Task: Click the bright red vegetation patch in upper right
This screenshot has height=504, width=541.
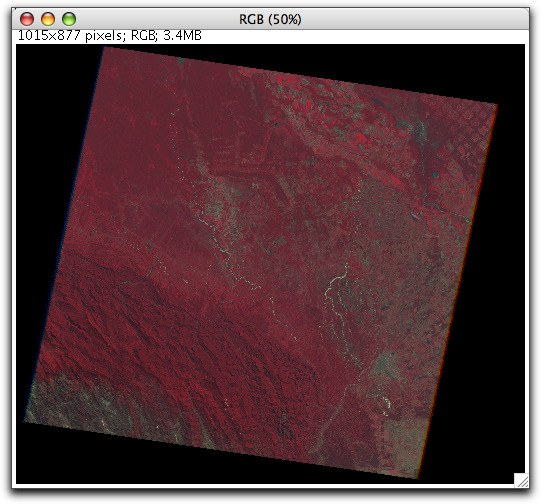Action: 361,138
